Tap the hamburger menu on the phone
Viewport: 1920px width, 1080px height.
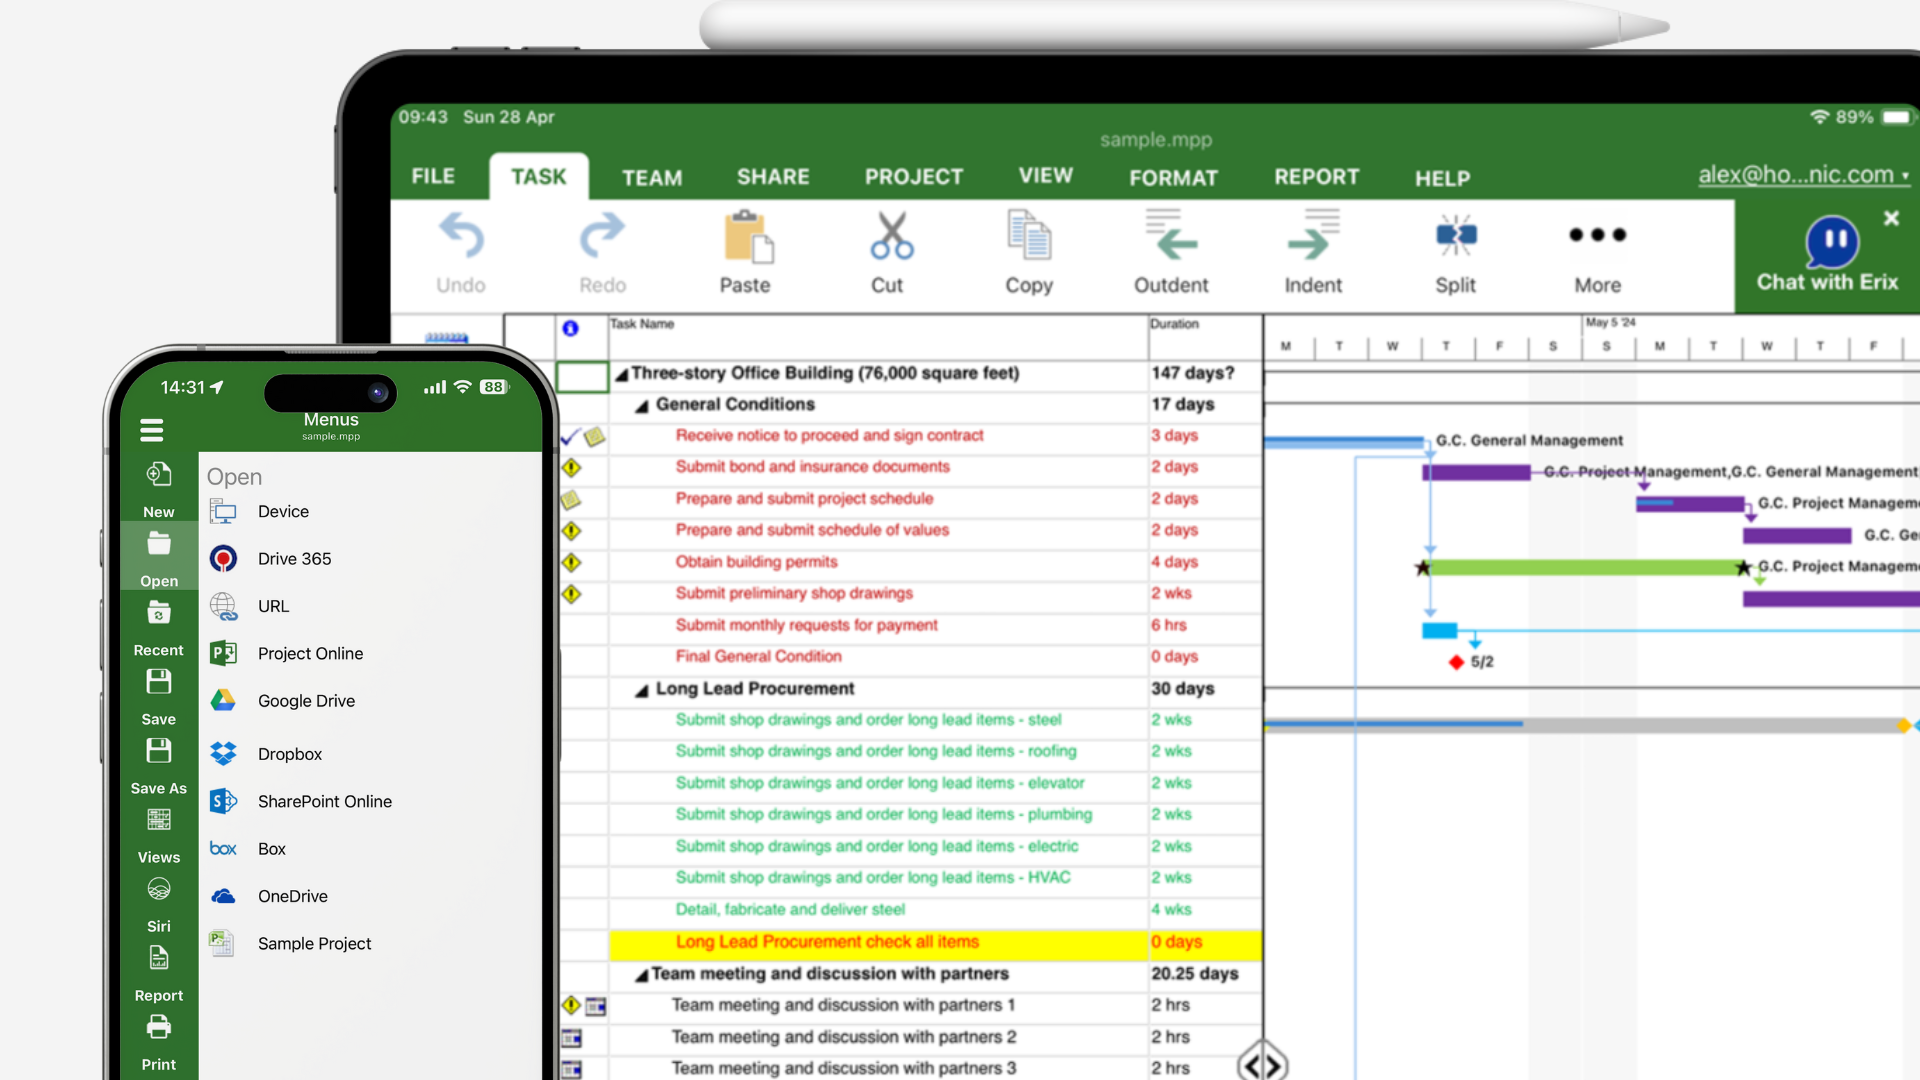tap(151, 429)
